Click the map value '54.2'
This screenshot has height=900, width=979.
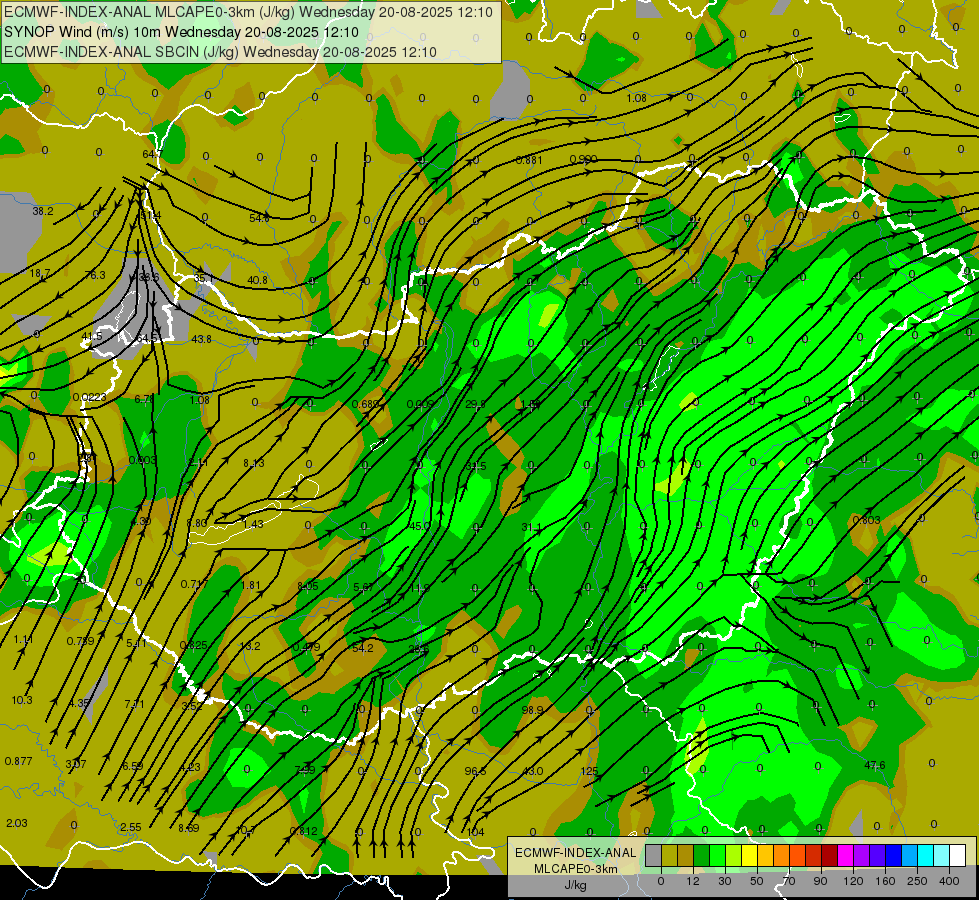coord(363,648)
